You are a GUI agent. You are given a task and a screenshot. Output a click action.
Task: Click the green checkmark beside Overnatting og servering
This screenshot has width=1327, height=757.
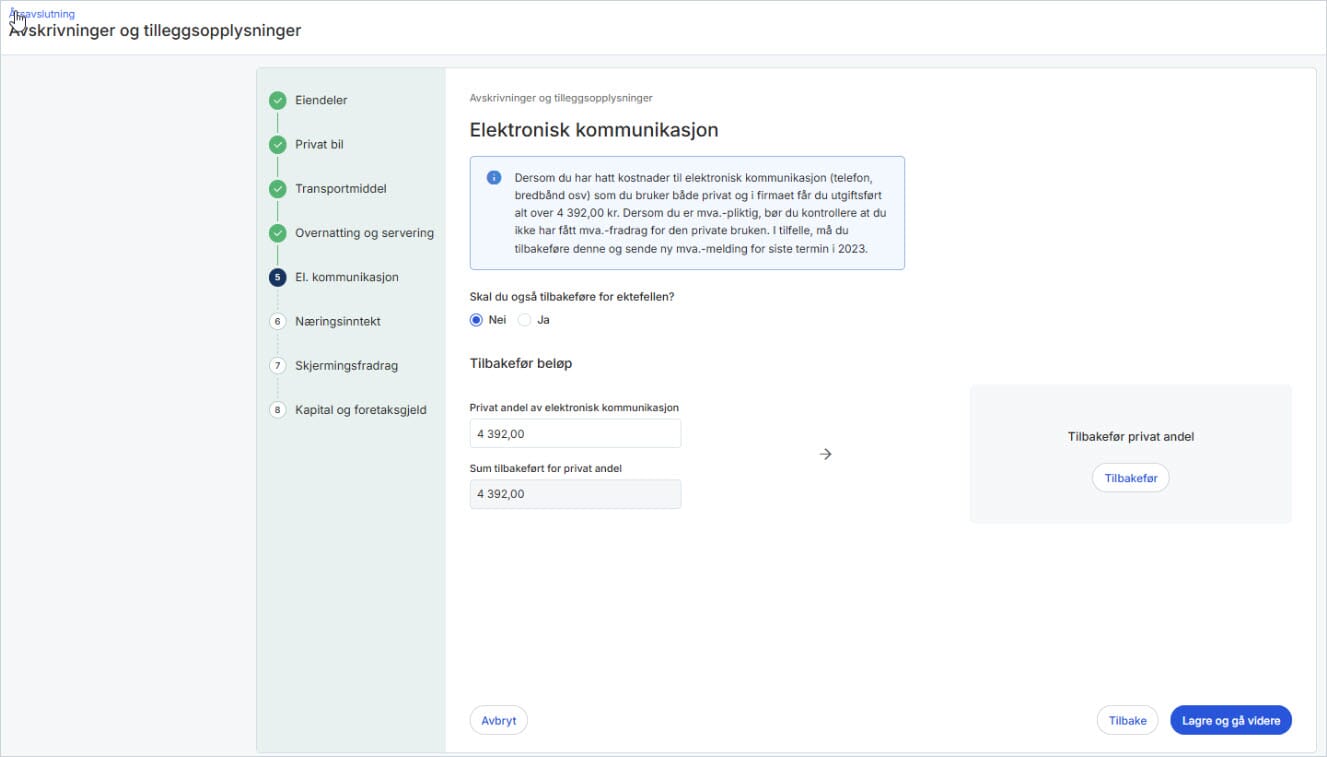click(x=278, y=233)
